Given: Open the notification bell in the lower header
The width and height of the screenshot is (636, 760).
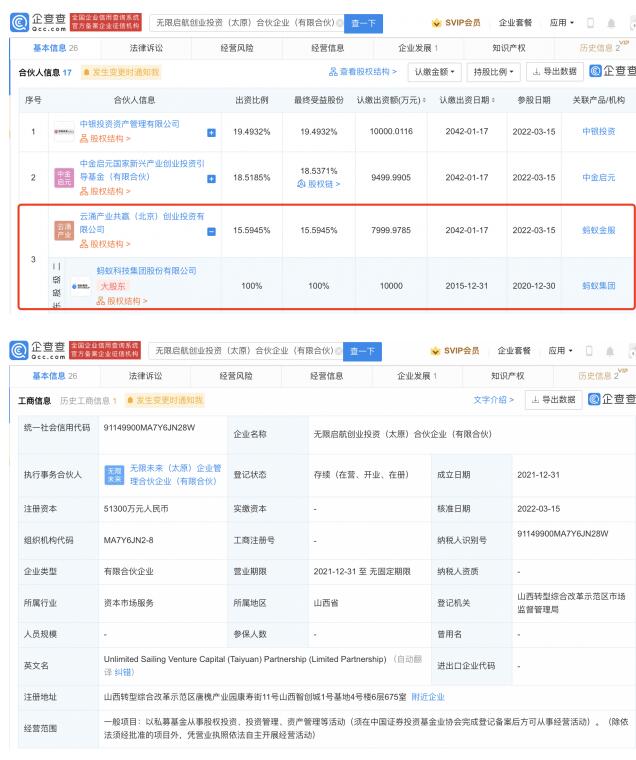Looking at the screenshot, I should click(610, 350).
